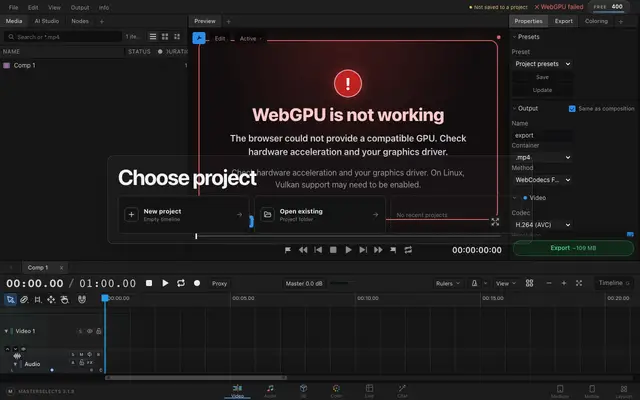
Task: Step to next frame in preview controls
Action: coord(363,250)
